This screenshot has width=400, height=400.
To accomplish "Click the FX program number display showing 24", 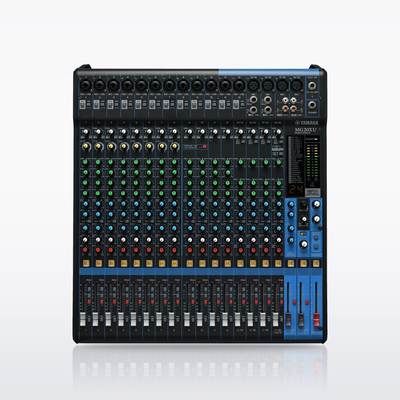I will (295, 190).
